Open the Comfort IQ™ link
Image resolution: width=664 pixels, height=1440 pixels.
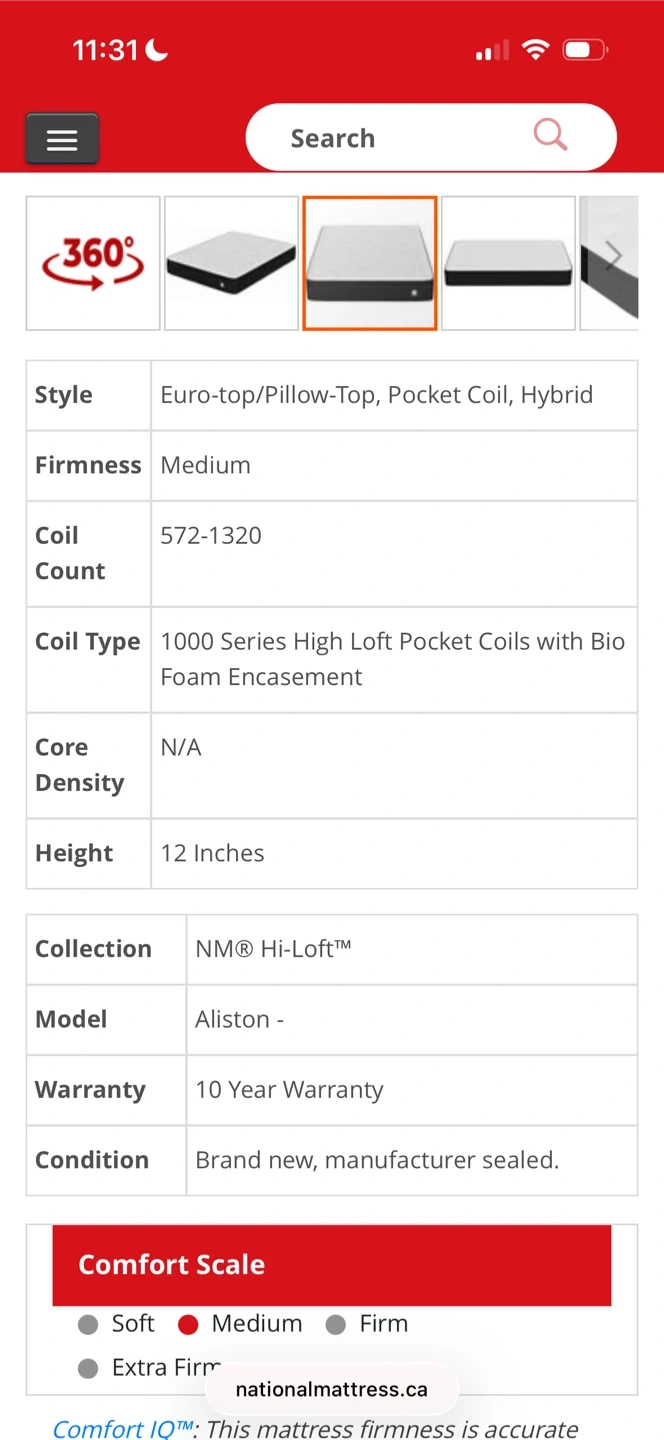click(122, 1428)
